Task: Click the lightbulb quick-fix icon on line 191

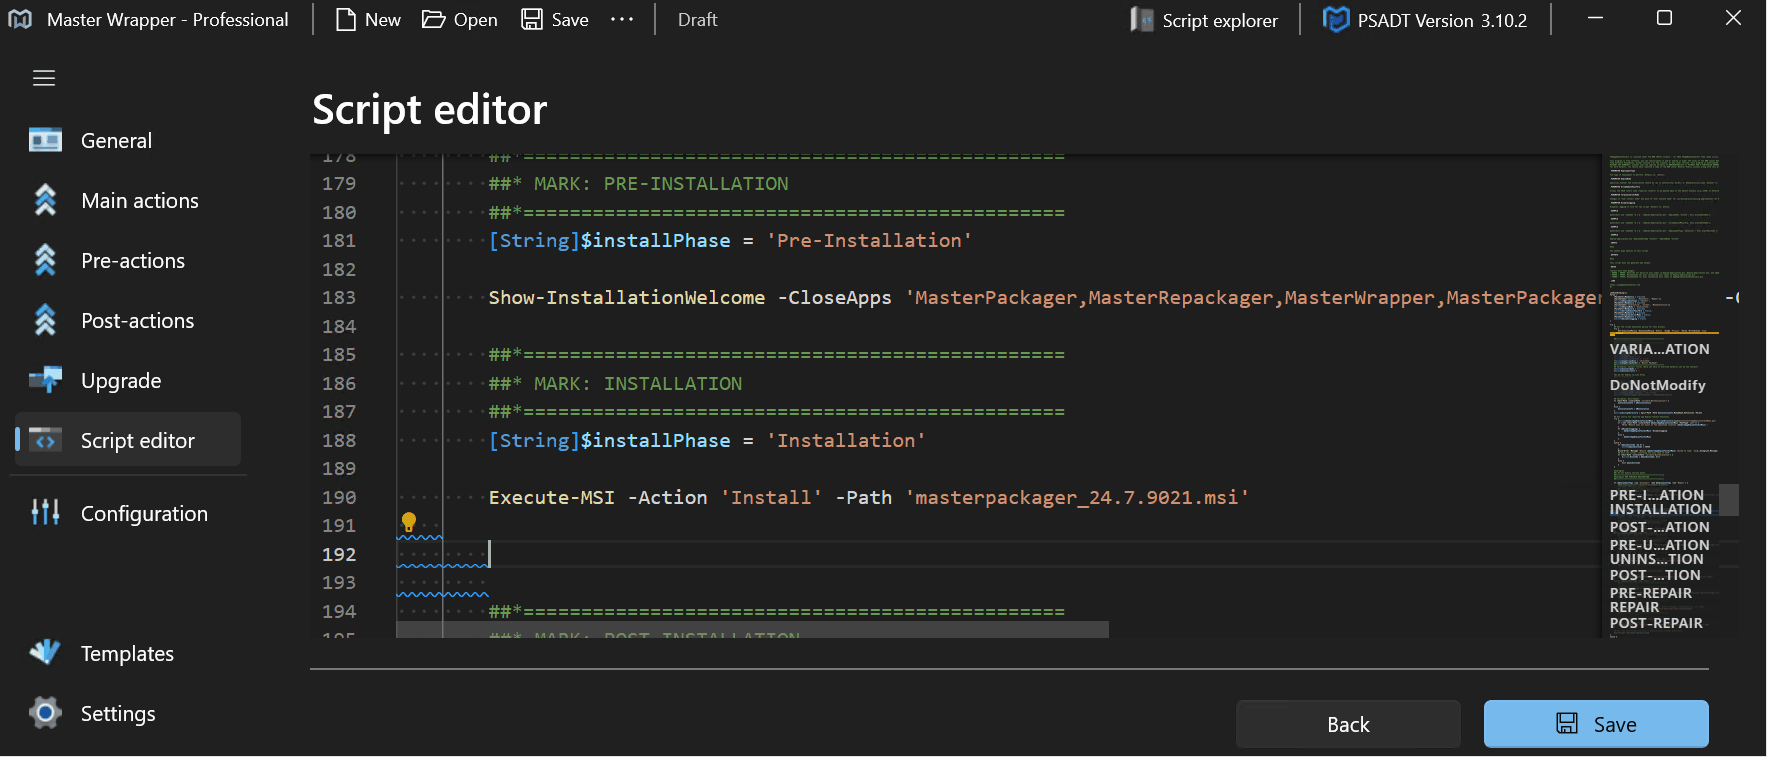Action: pos(408,522)
